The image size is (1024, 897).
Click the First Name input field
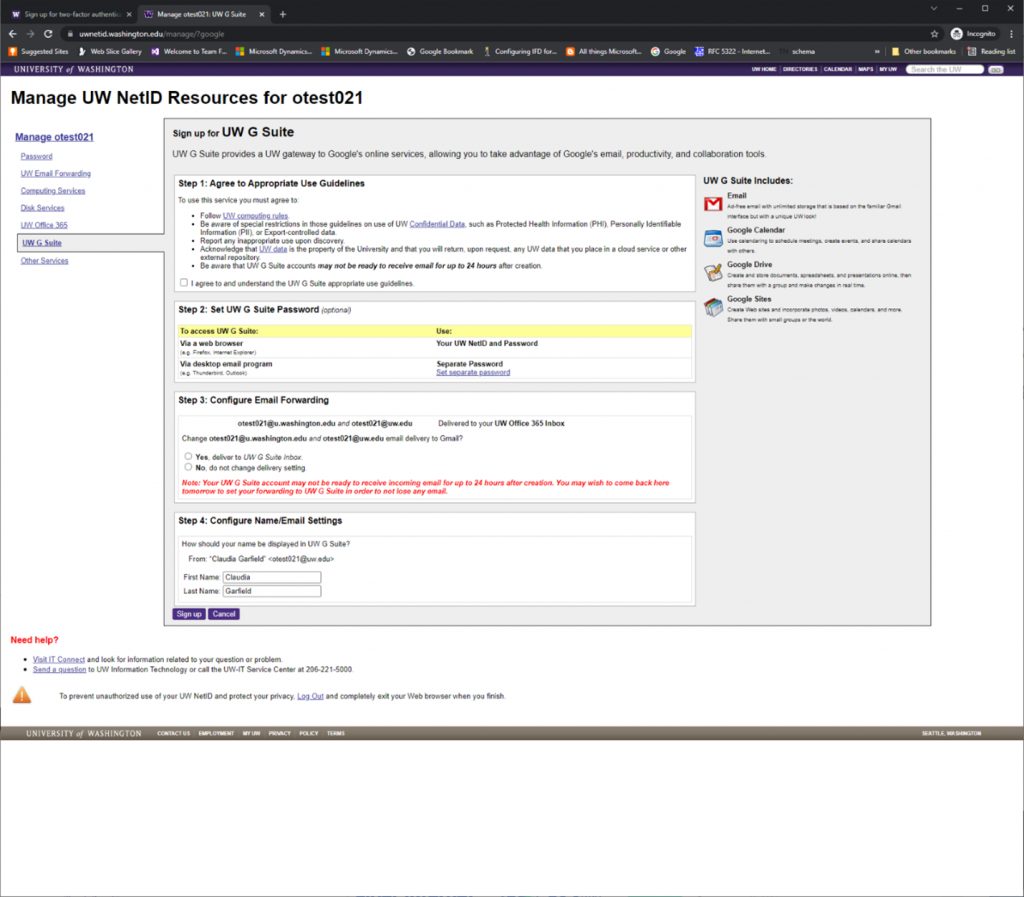[x=272, y=577]
